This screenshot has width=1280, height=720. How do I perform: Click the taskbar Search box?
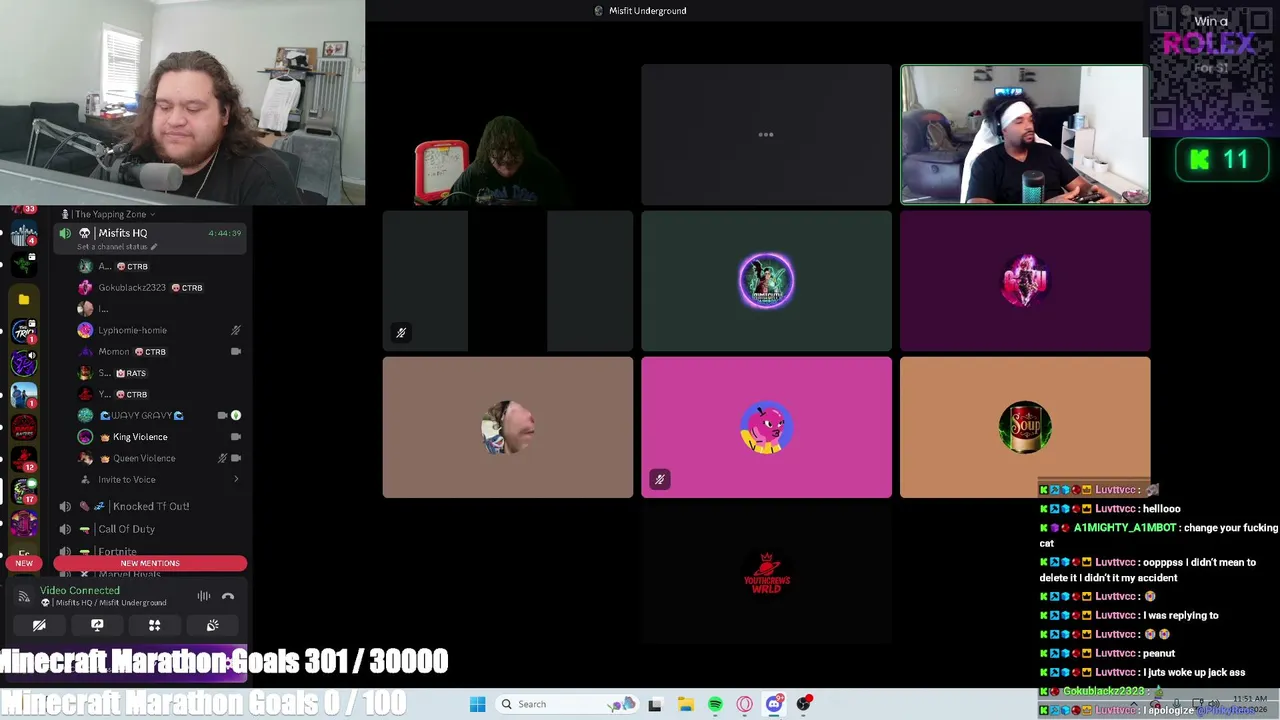point(567,704)
